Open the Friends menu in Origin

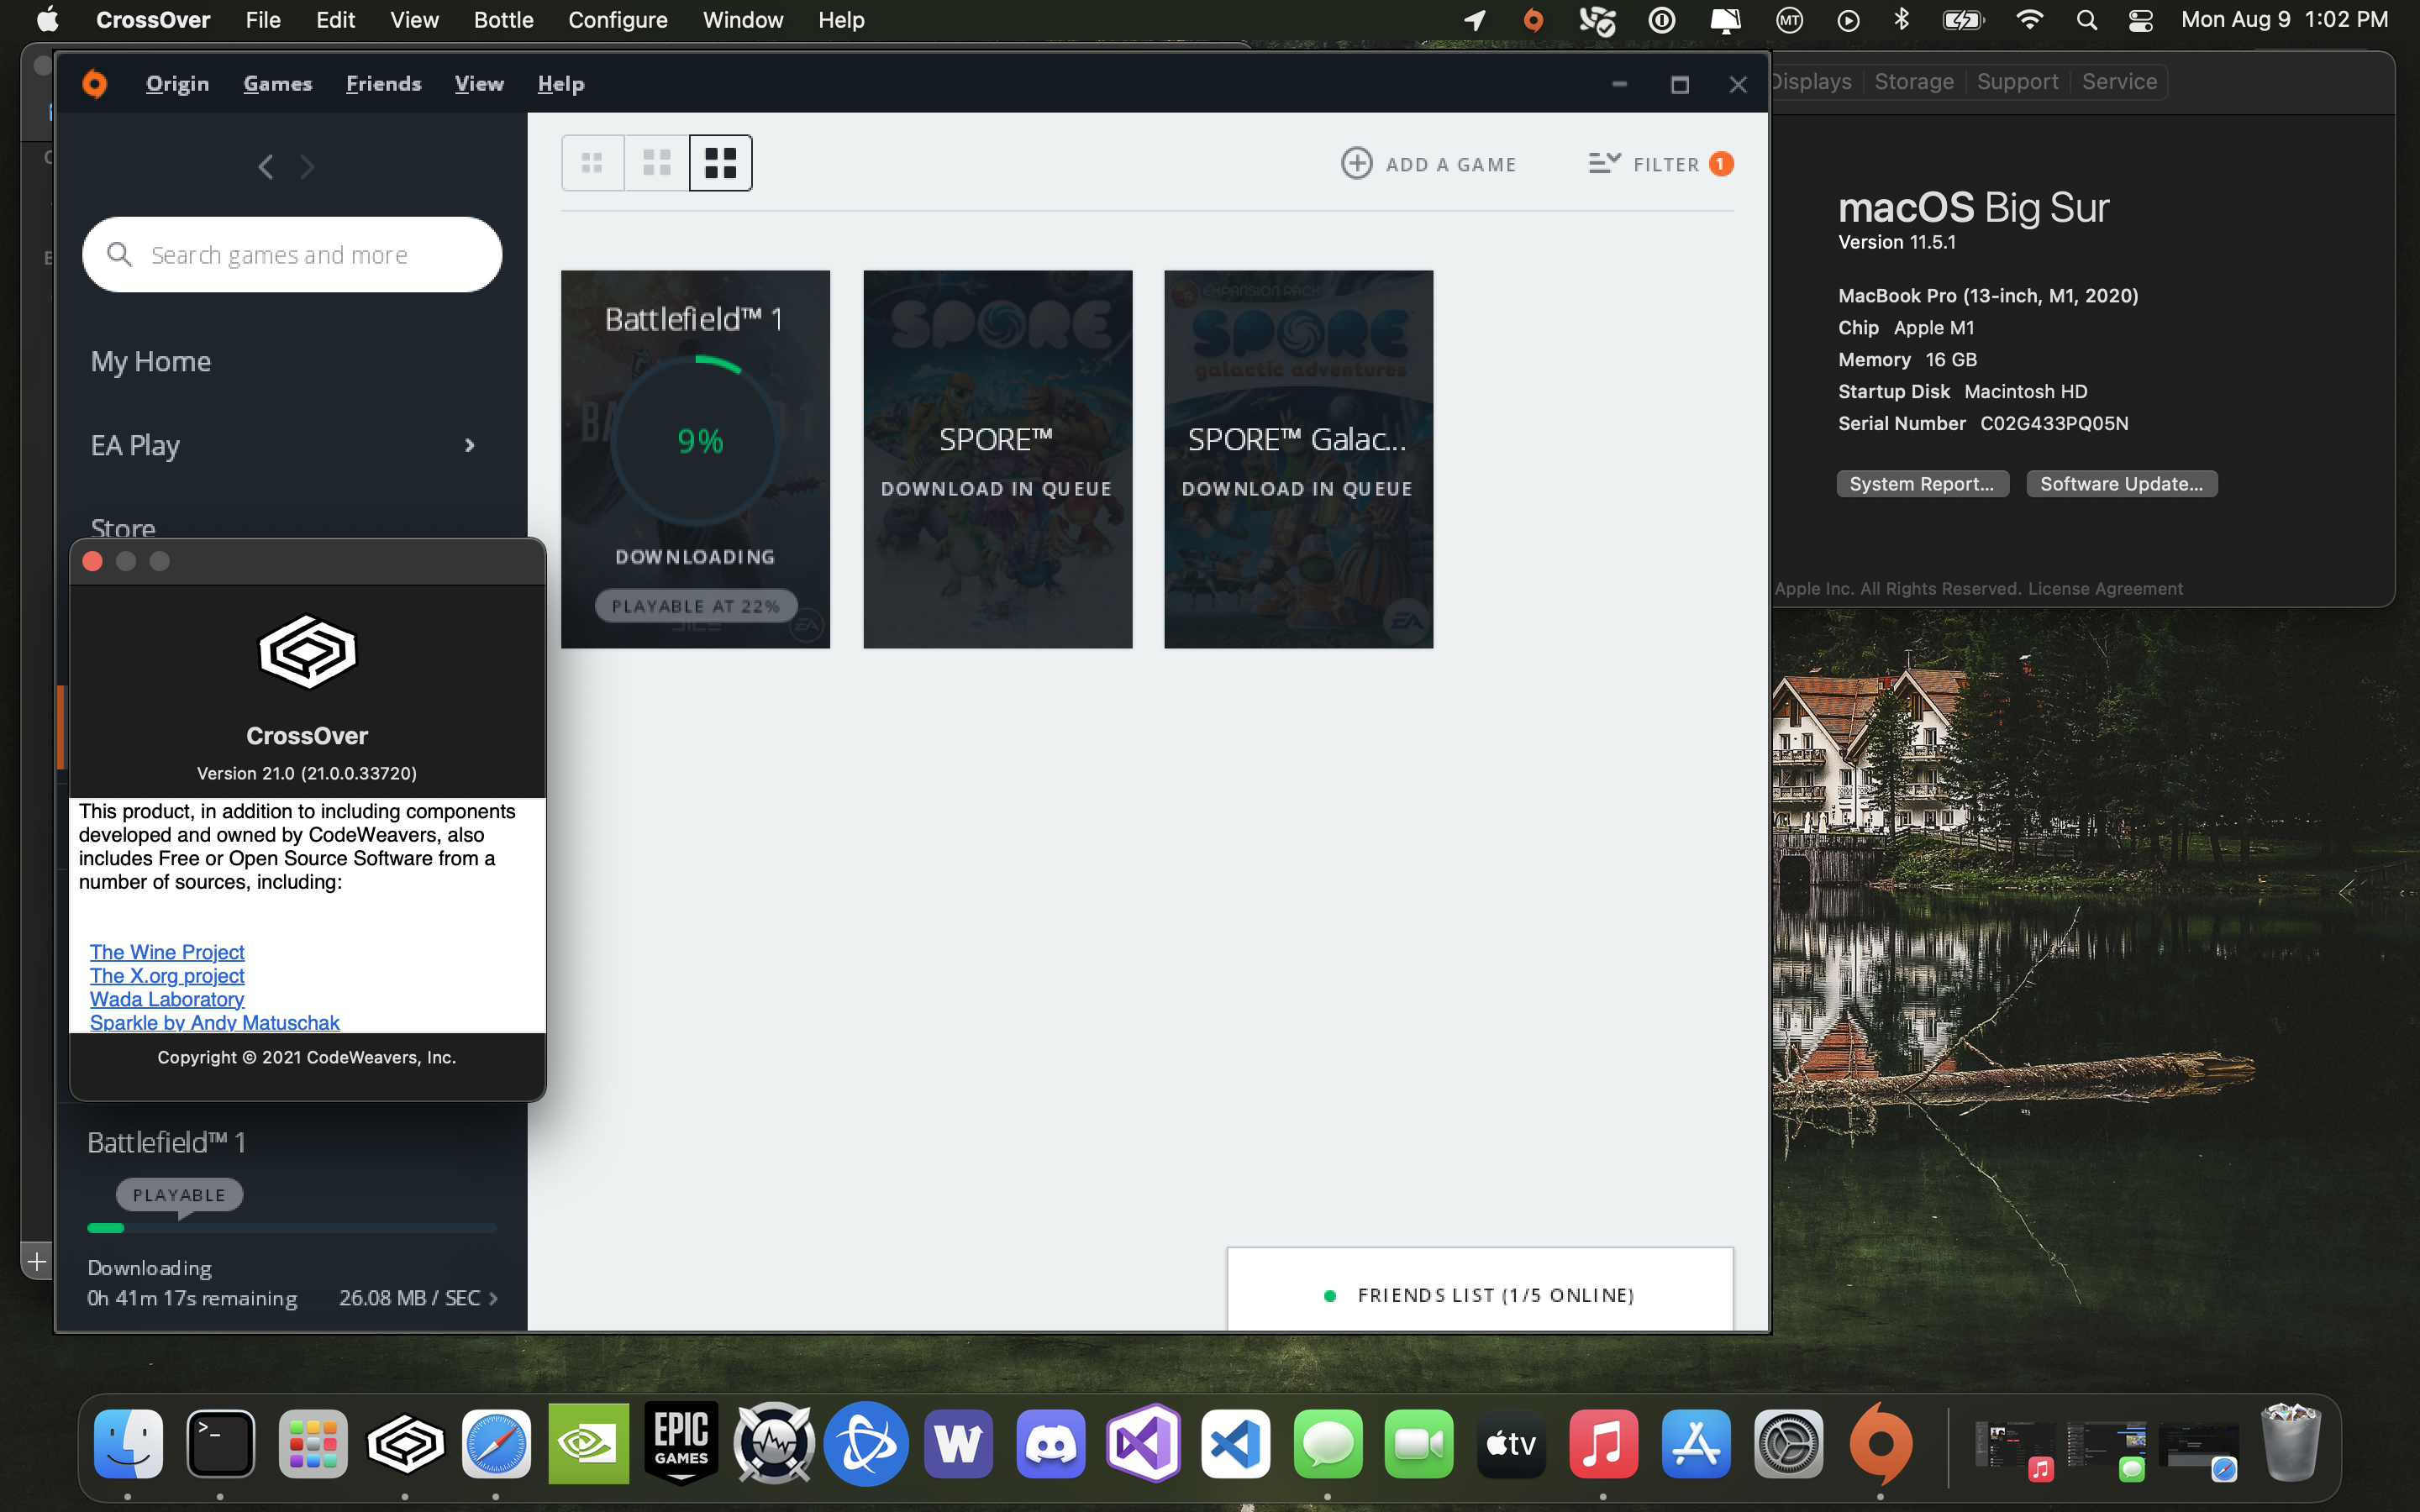point(383,81)
